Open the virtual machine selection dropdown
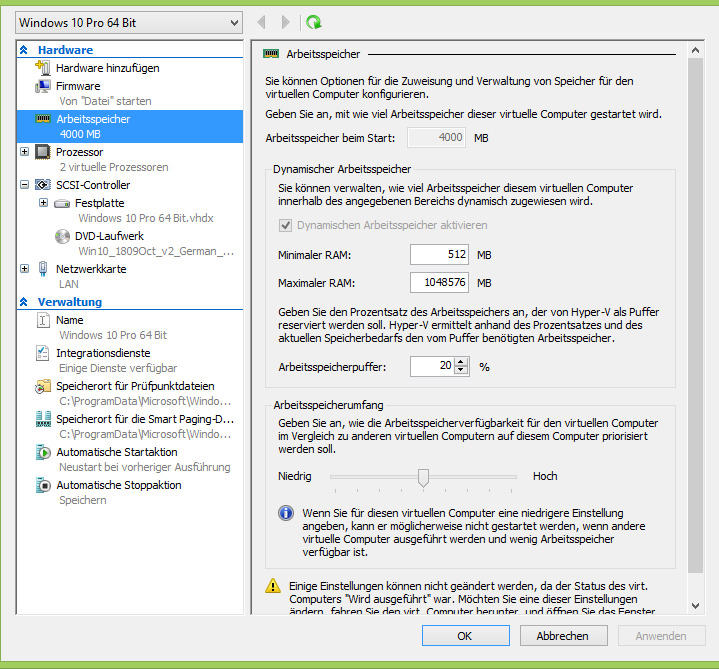This screenshot has height=669, width=719. click(129, 22)
